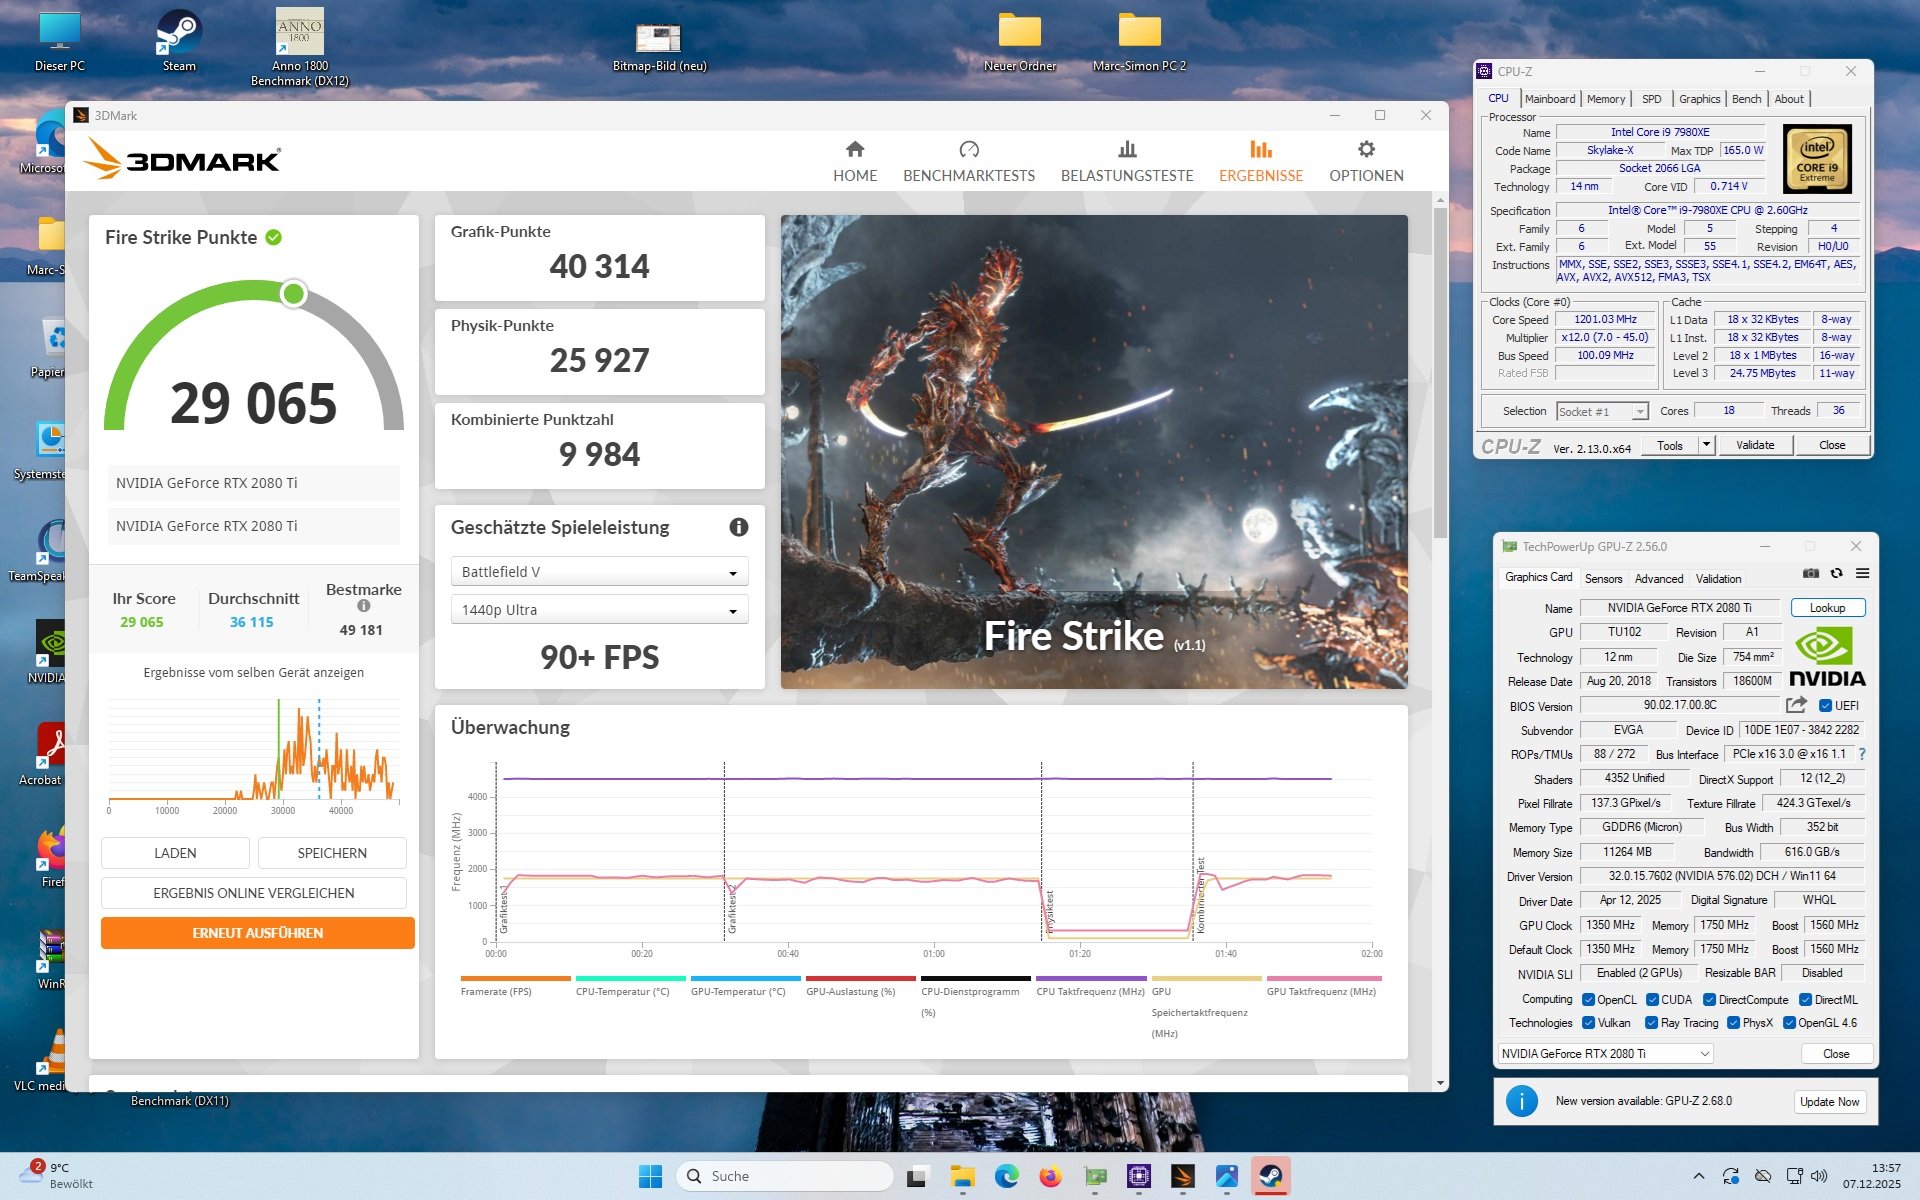Screen dimensions: 1920x1200
Task: Open the 3DMark Home icon
Action: [854, 150]
